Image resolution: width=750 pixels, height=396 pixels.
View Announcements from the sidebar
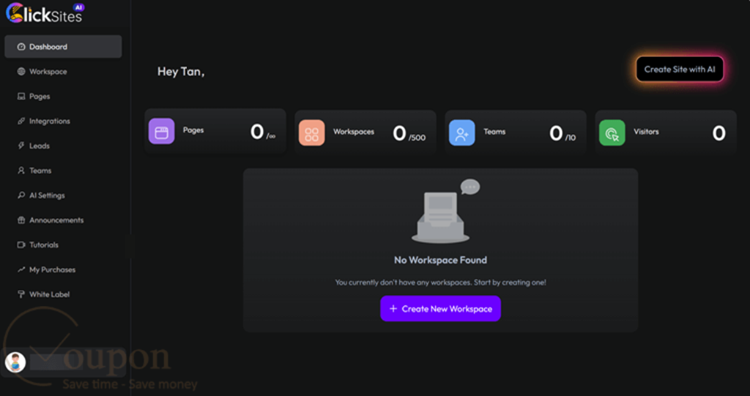[x=63, y=220]
